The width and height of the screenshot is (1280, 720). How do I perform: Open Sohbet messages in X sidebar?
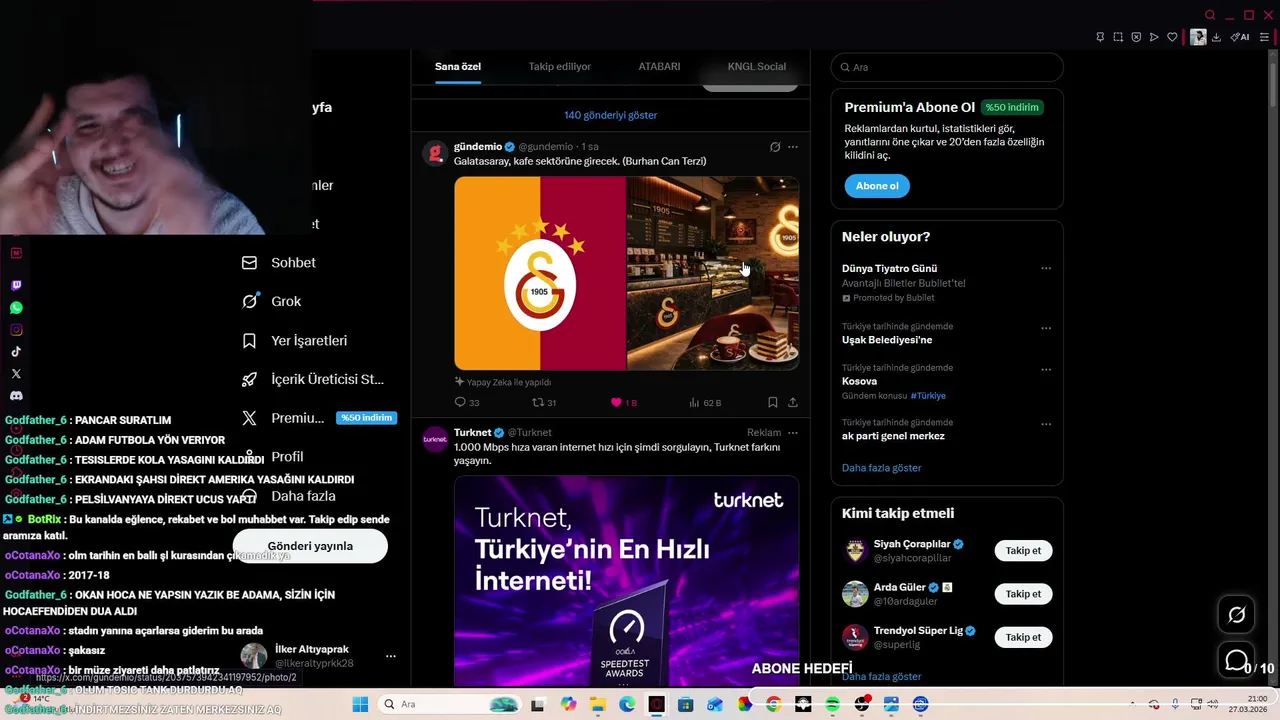coord(279,263)
